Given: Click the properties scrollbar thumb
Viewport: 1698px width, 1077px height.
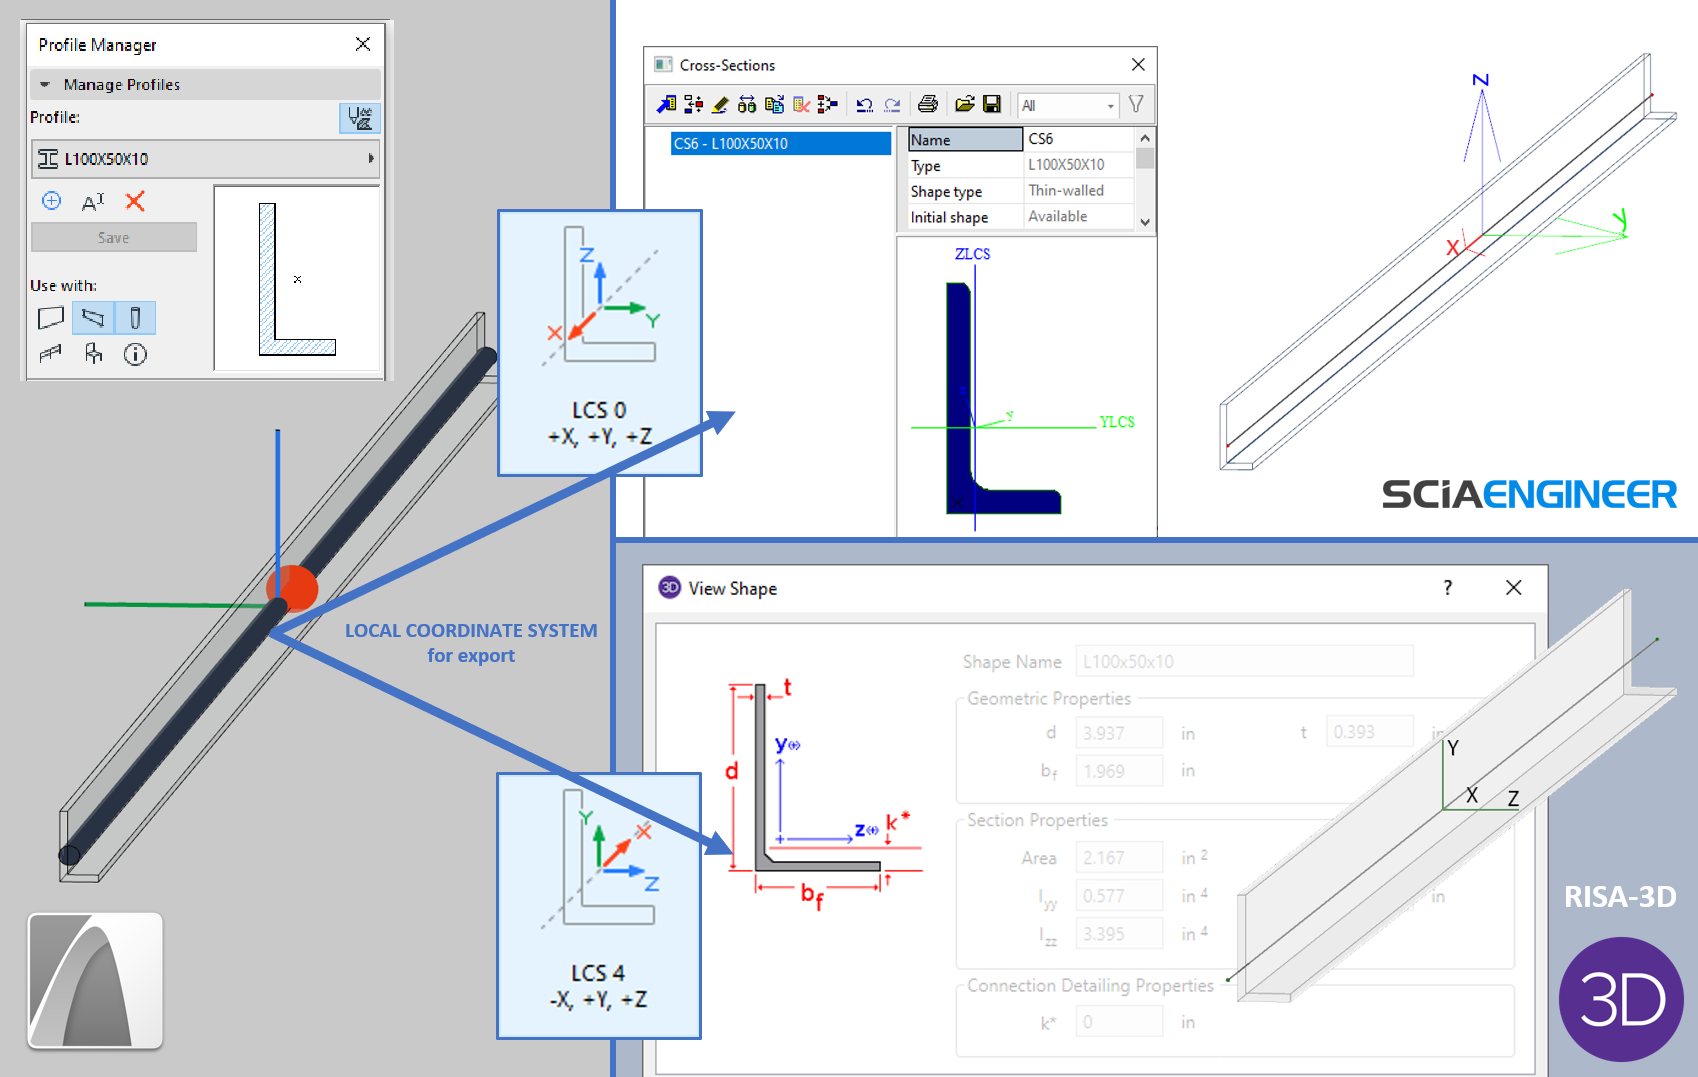Looking at the screenshot, I should (1145, 159).
